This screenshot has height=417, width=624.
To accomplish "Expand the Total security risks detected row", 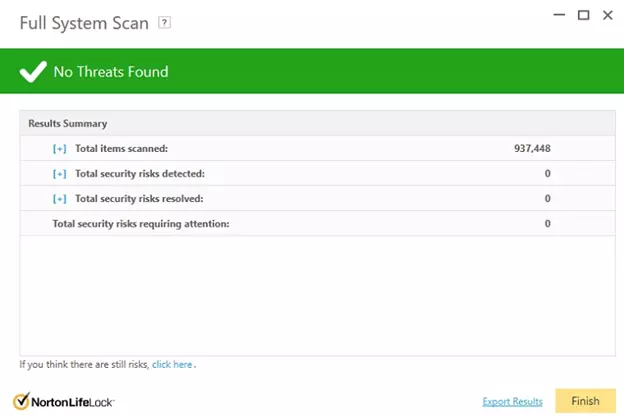I will click(x=60, y=174).
